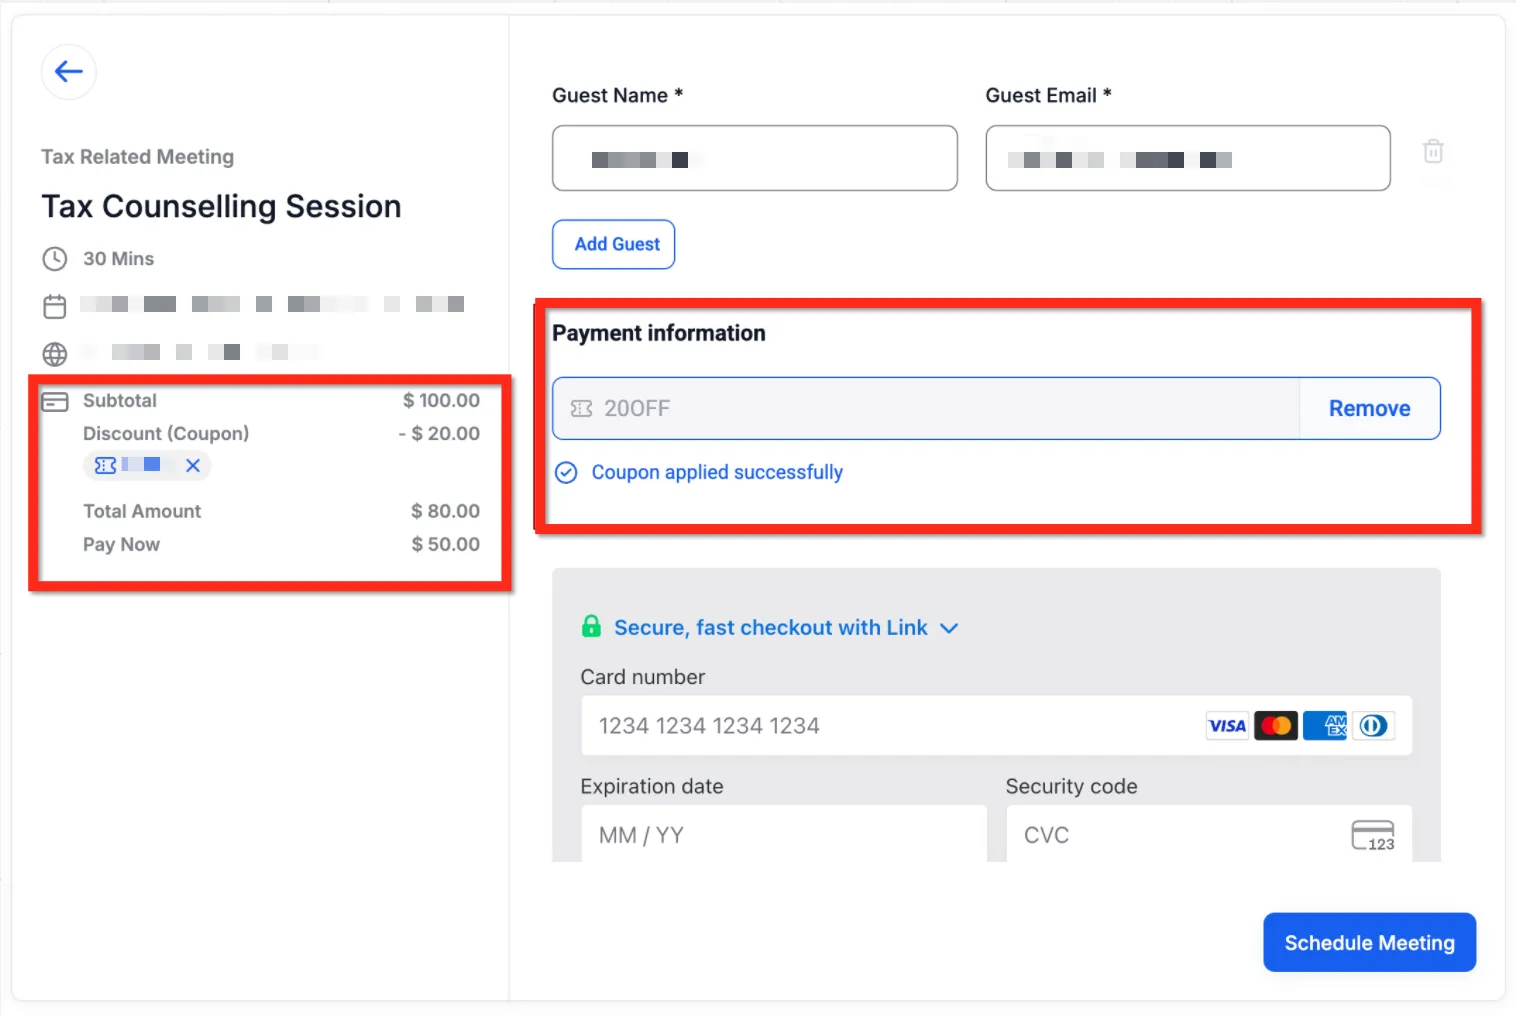Click the credit card icon beside Subtotal
1516x1016 pixels.
tap(55, 402)
